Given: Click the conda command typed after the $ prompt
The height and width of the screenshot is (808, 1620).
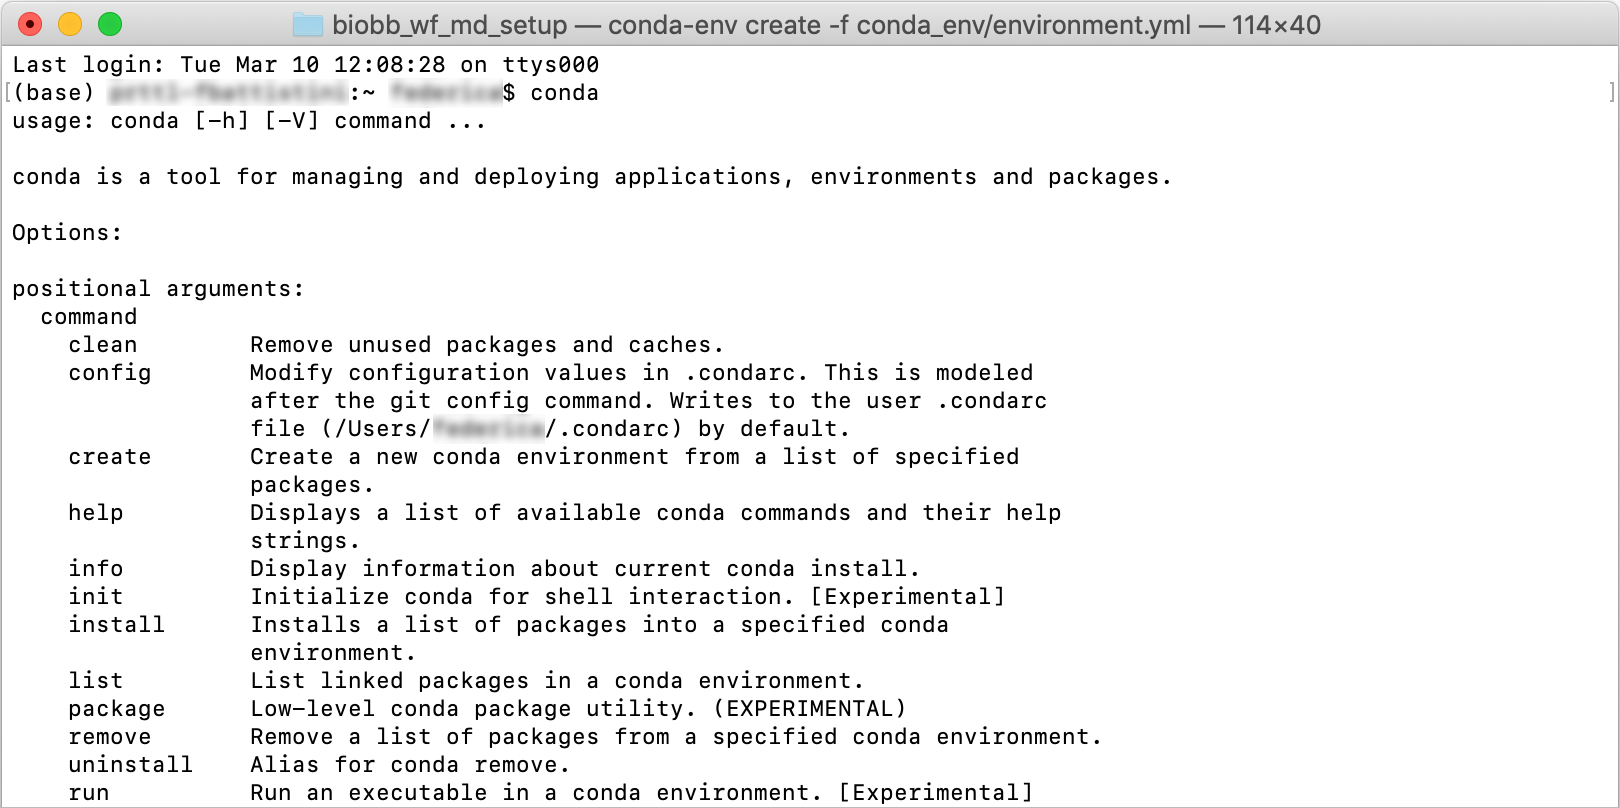Looking at the screenshot, I should (x=564, y=93).
